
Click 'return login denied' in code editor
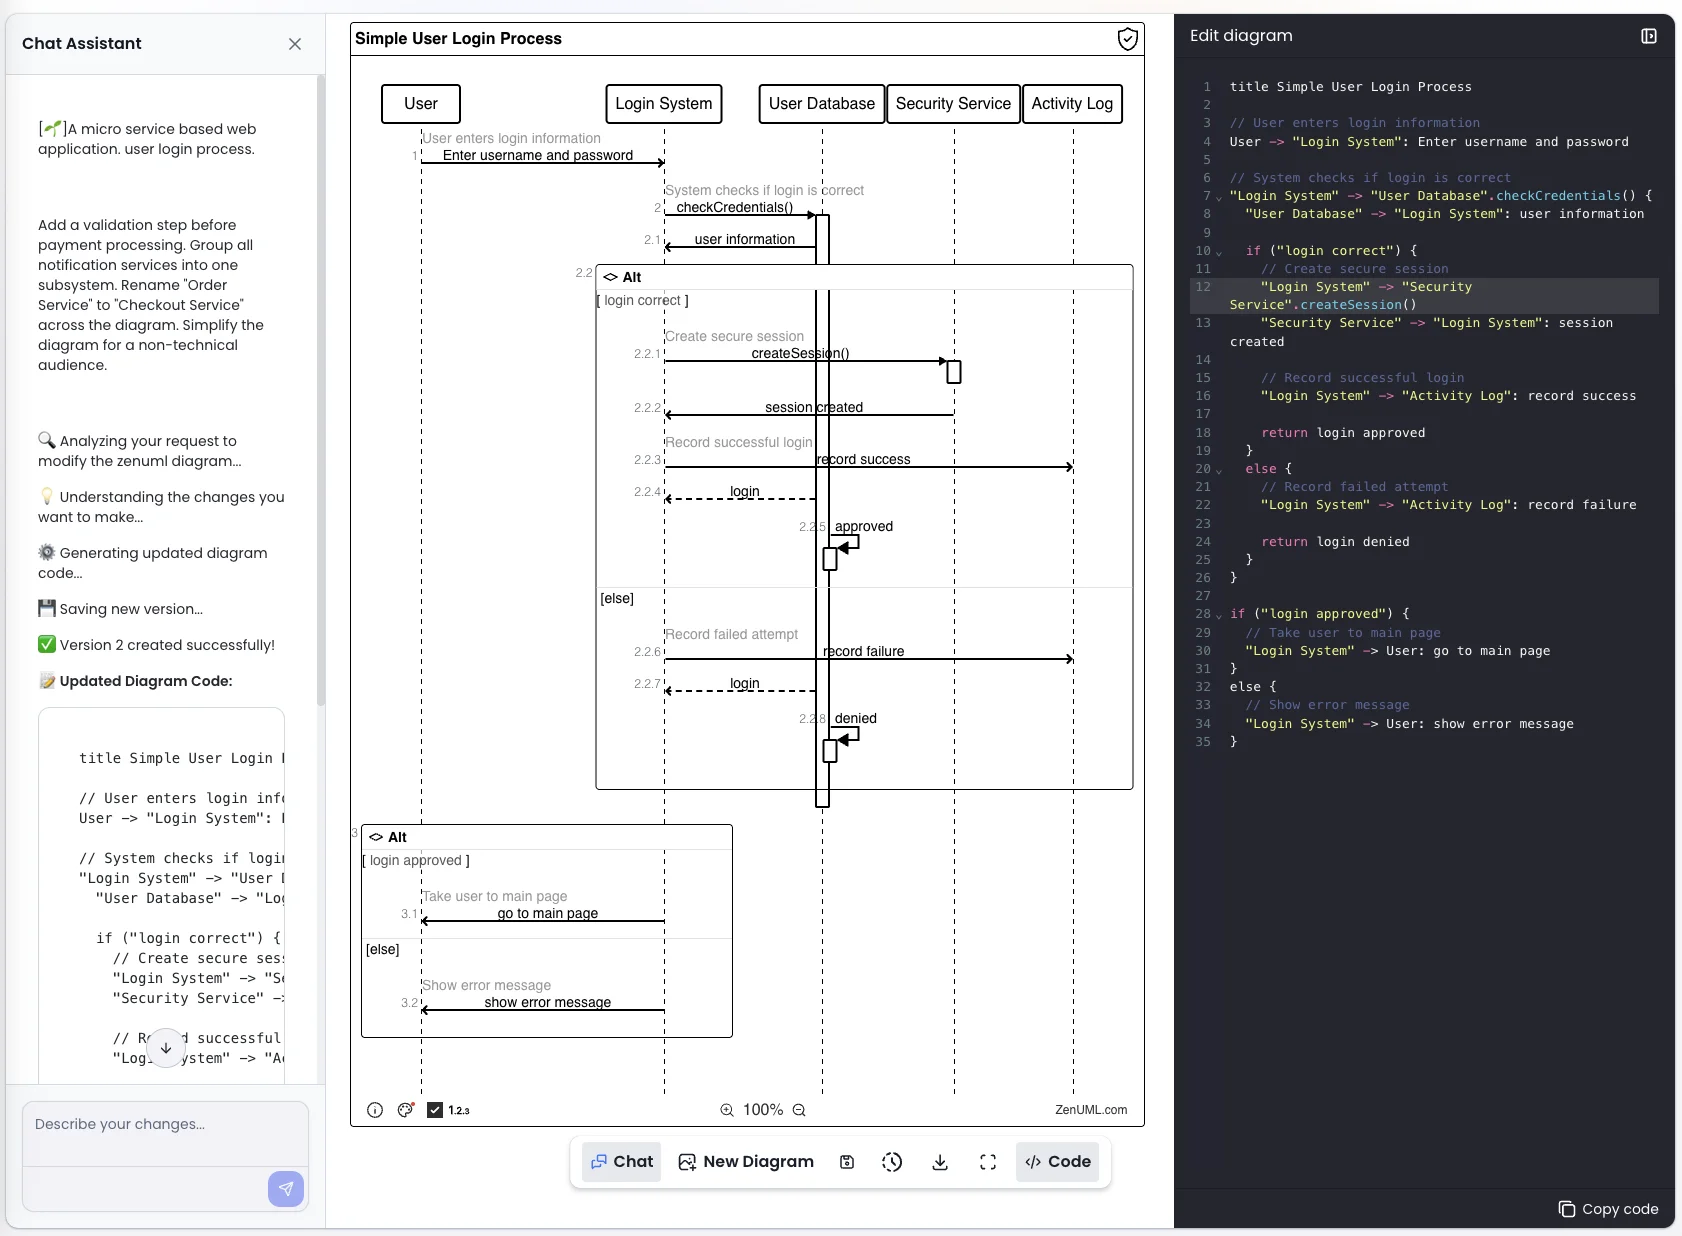[x=1335, y=542]
